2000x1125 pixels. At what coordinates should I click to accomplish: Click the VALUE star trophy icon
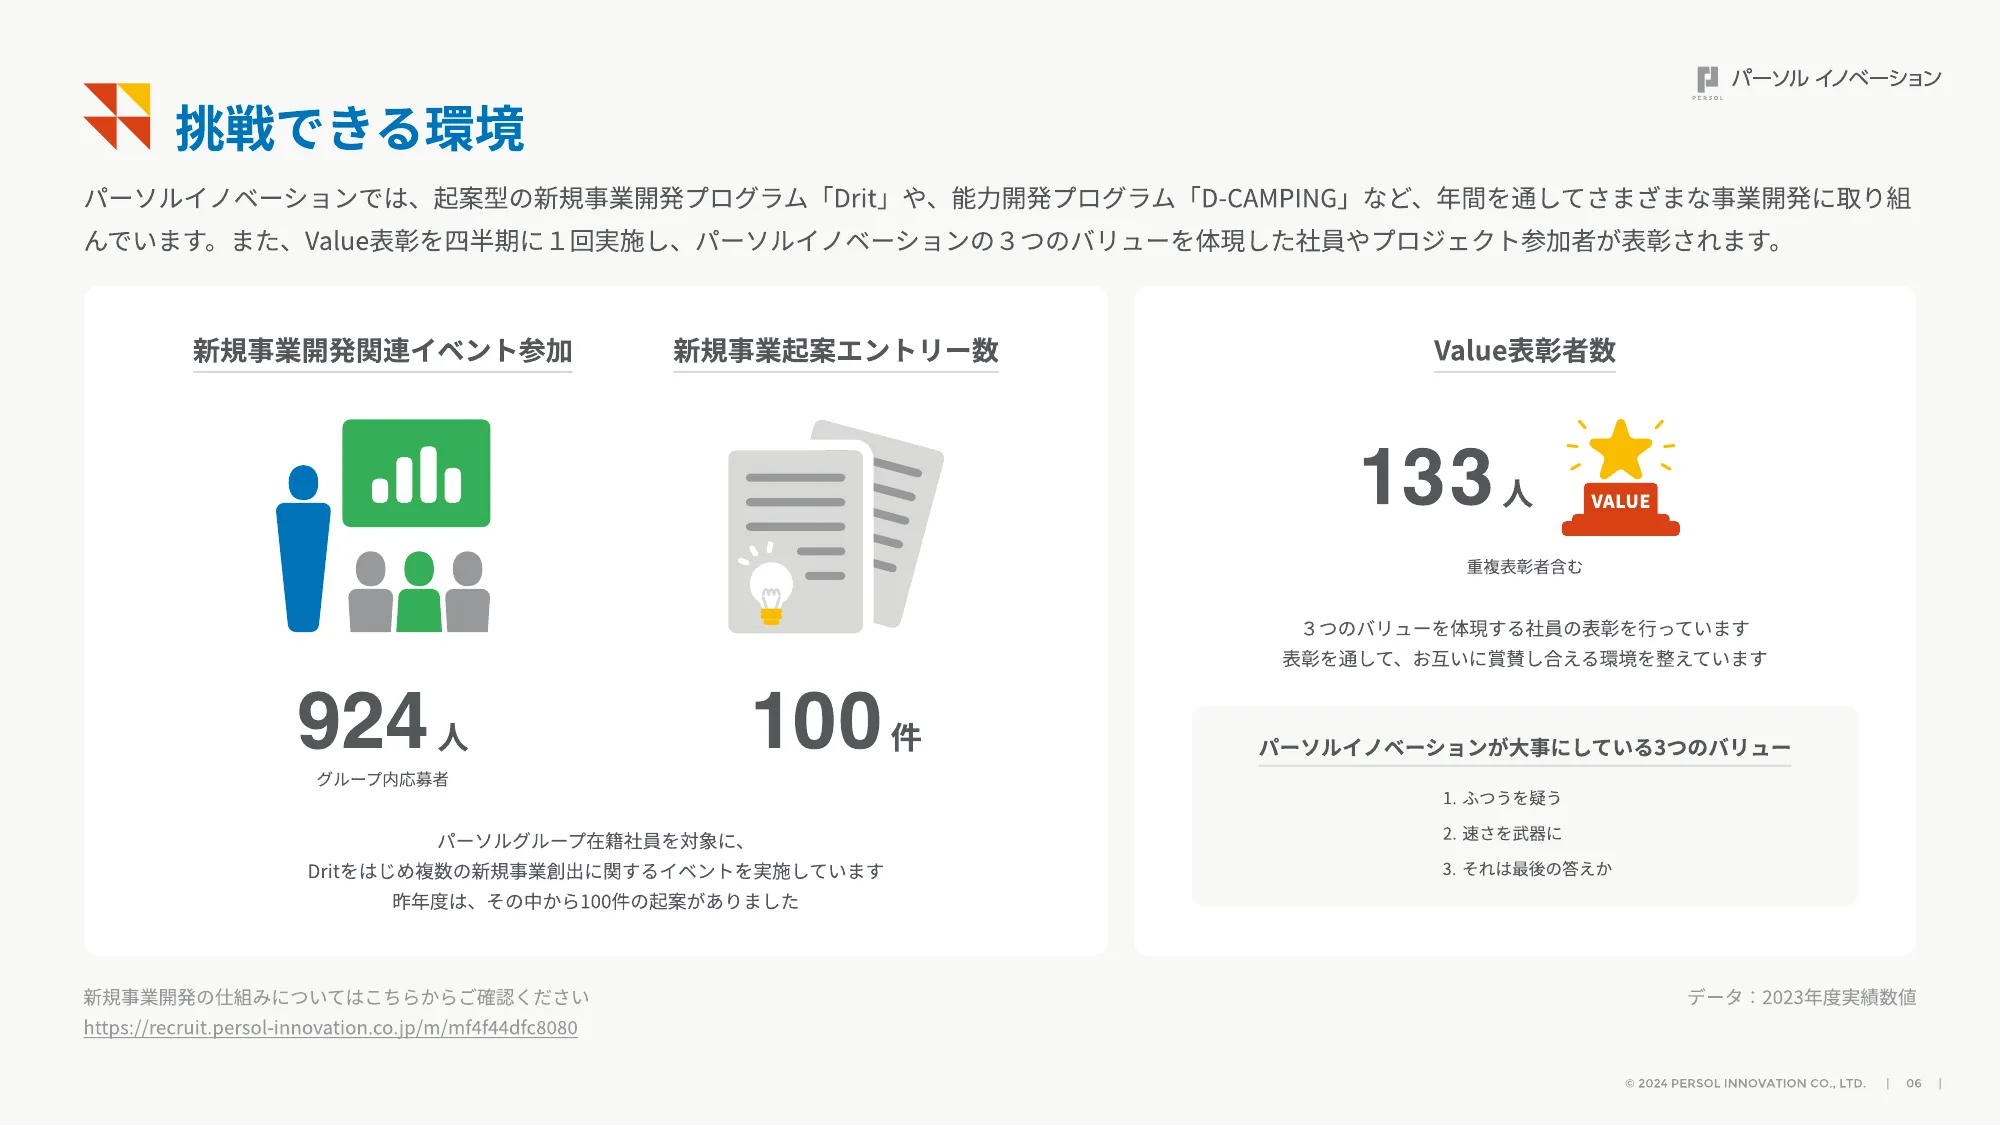[1621, 477]
